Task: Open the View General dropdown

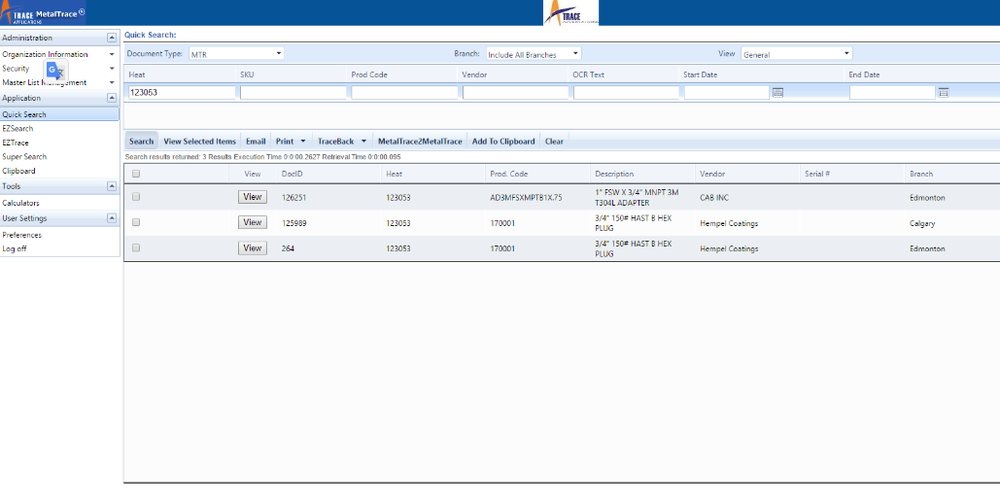Action: [x=797, y=54]
